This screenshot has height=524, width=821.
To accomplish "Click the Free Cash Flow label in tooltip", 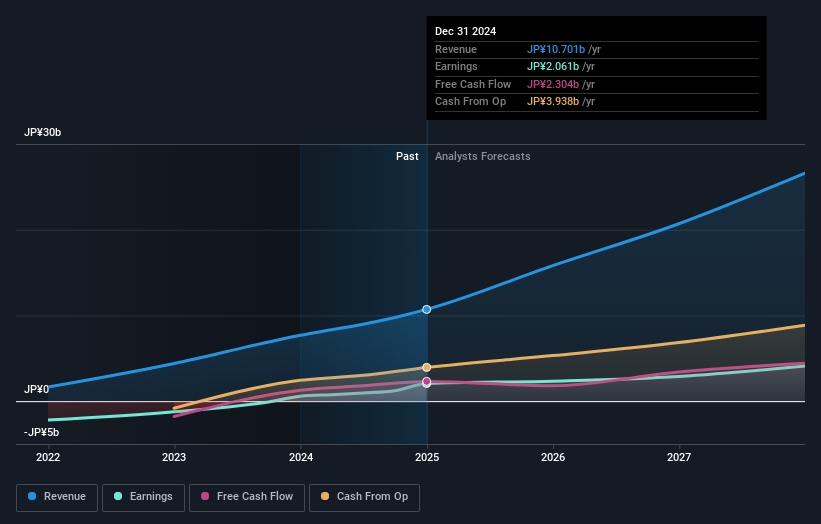I will (473, 84).
